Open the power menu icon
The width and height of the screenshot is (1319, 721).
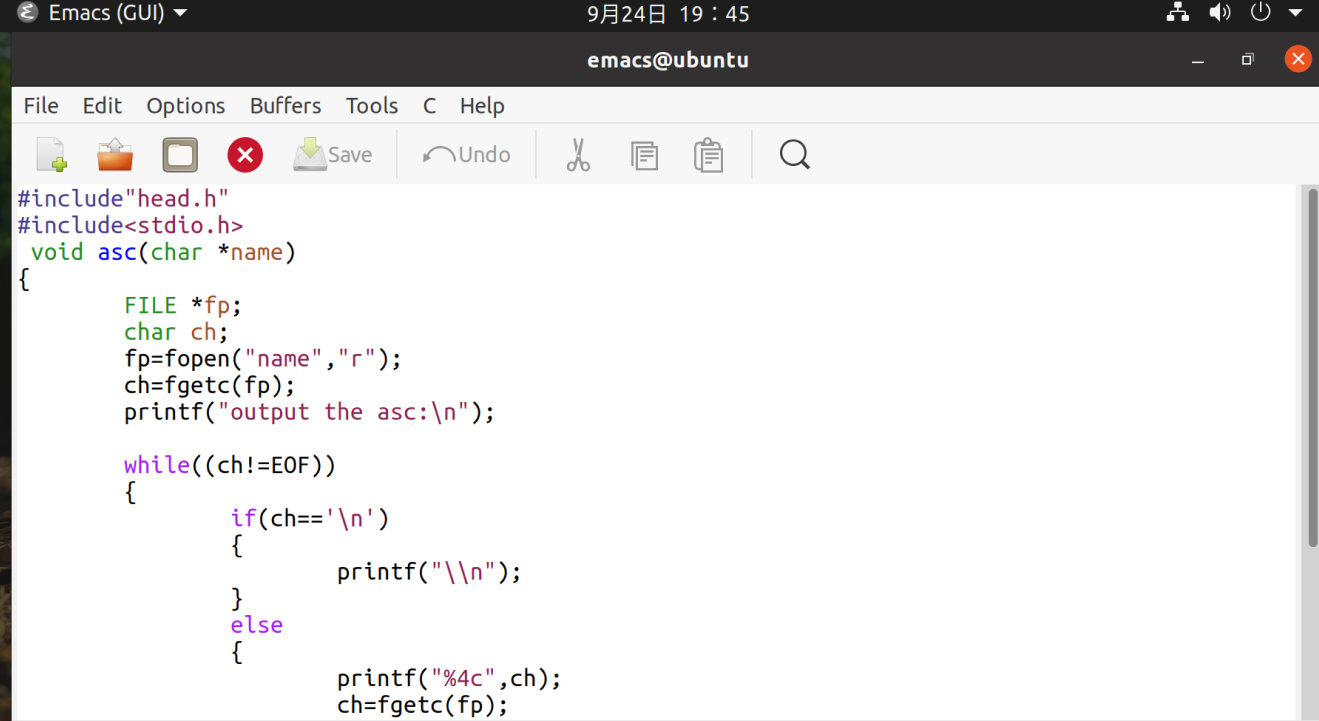pos(1260,13)
